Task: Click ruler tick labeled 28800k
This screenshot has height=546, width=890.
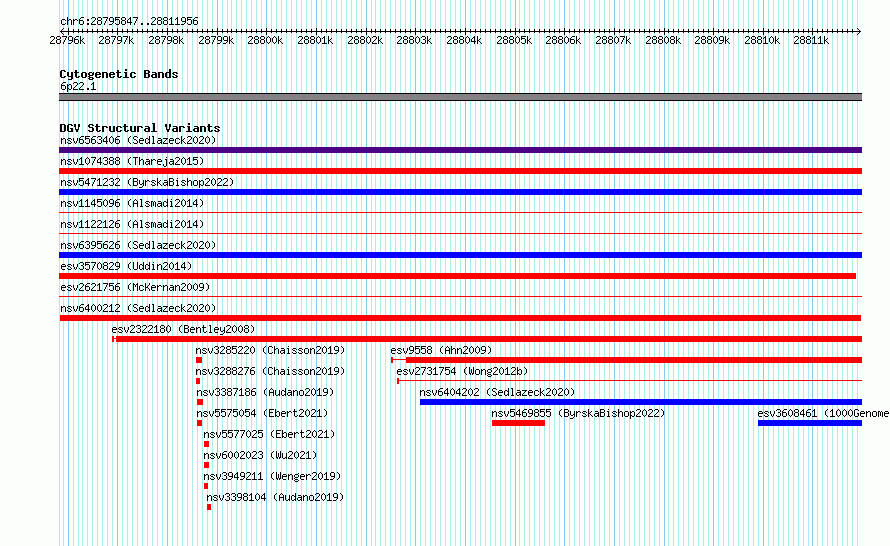Action: coord(265,40)
